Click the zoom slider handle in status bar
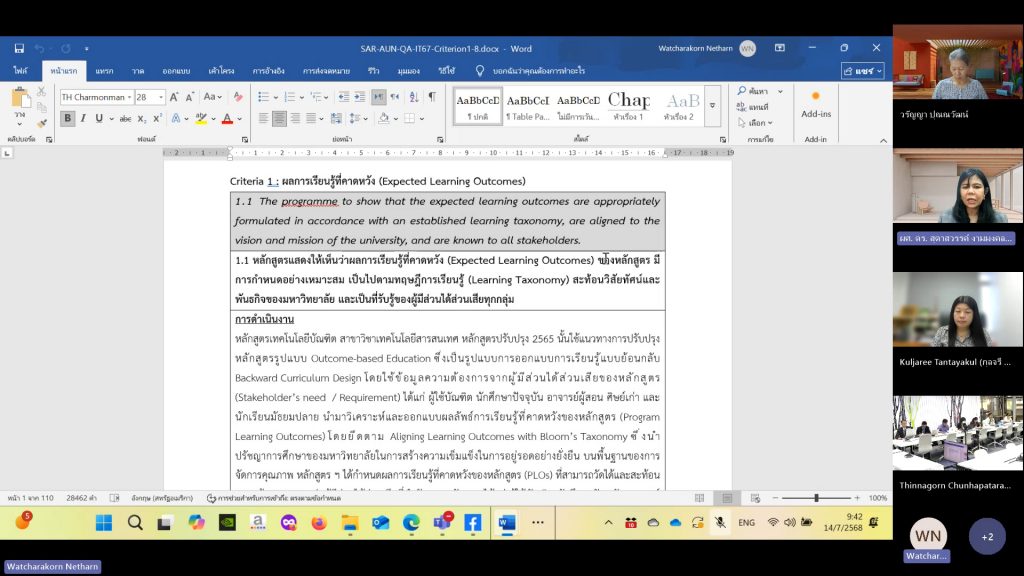This screenshot has width=1024, height=576. click(x=816, y=498)
